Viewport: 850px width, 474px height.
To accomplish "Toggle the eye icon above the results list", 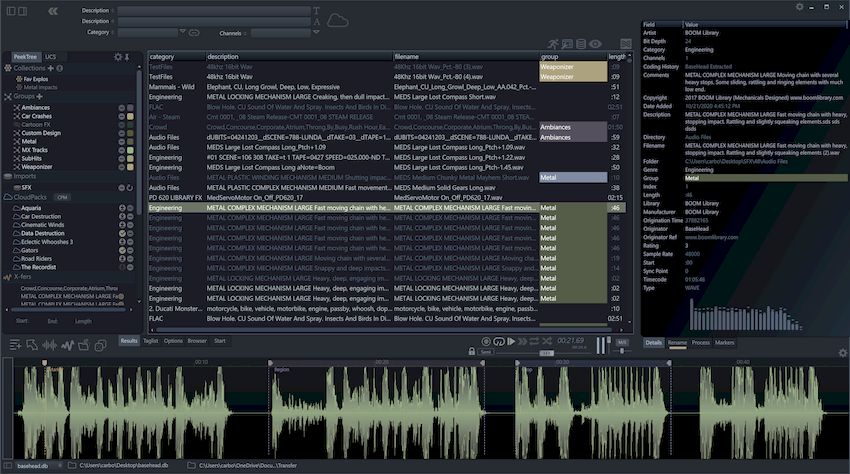I will click(x=595, y=44).
